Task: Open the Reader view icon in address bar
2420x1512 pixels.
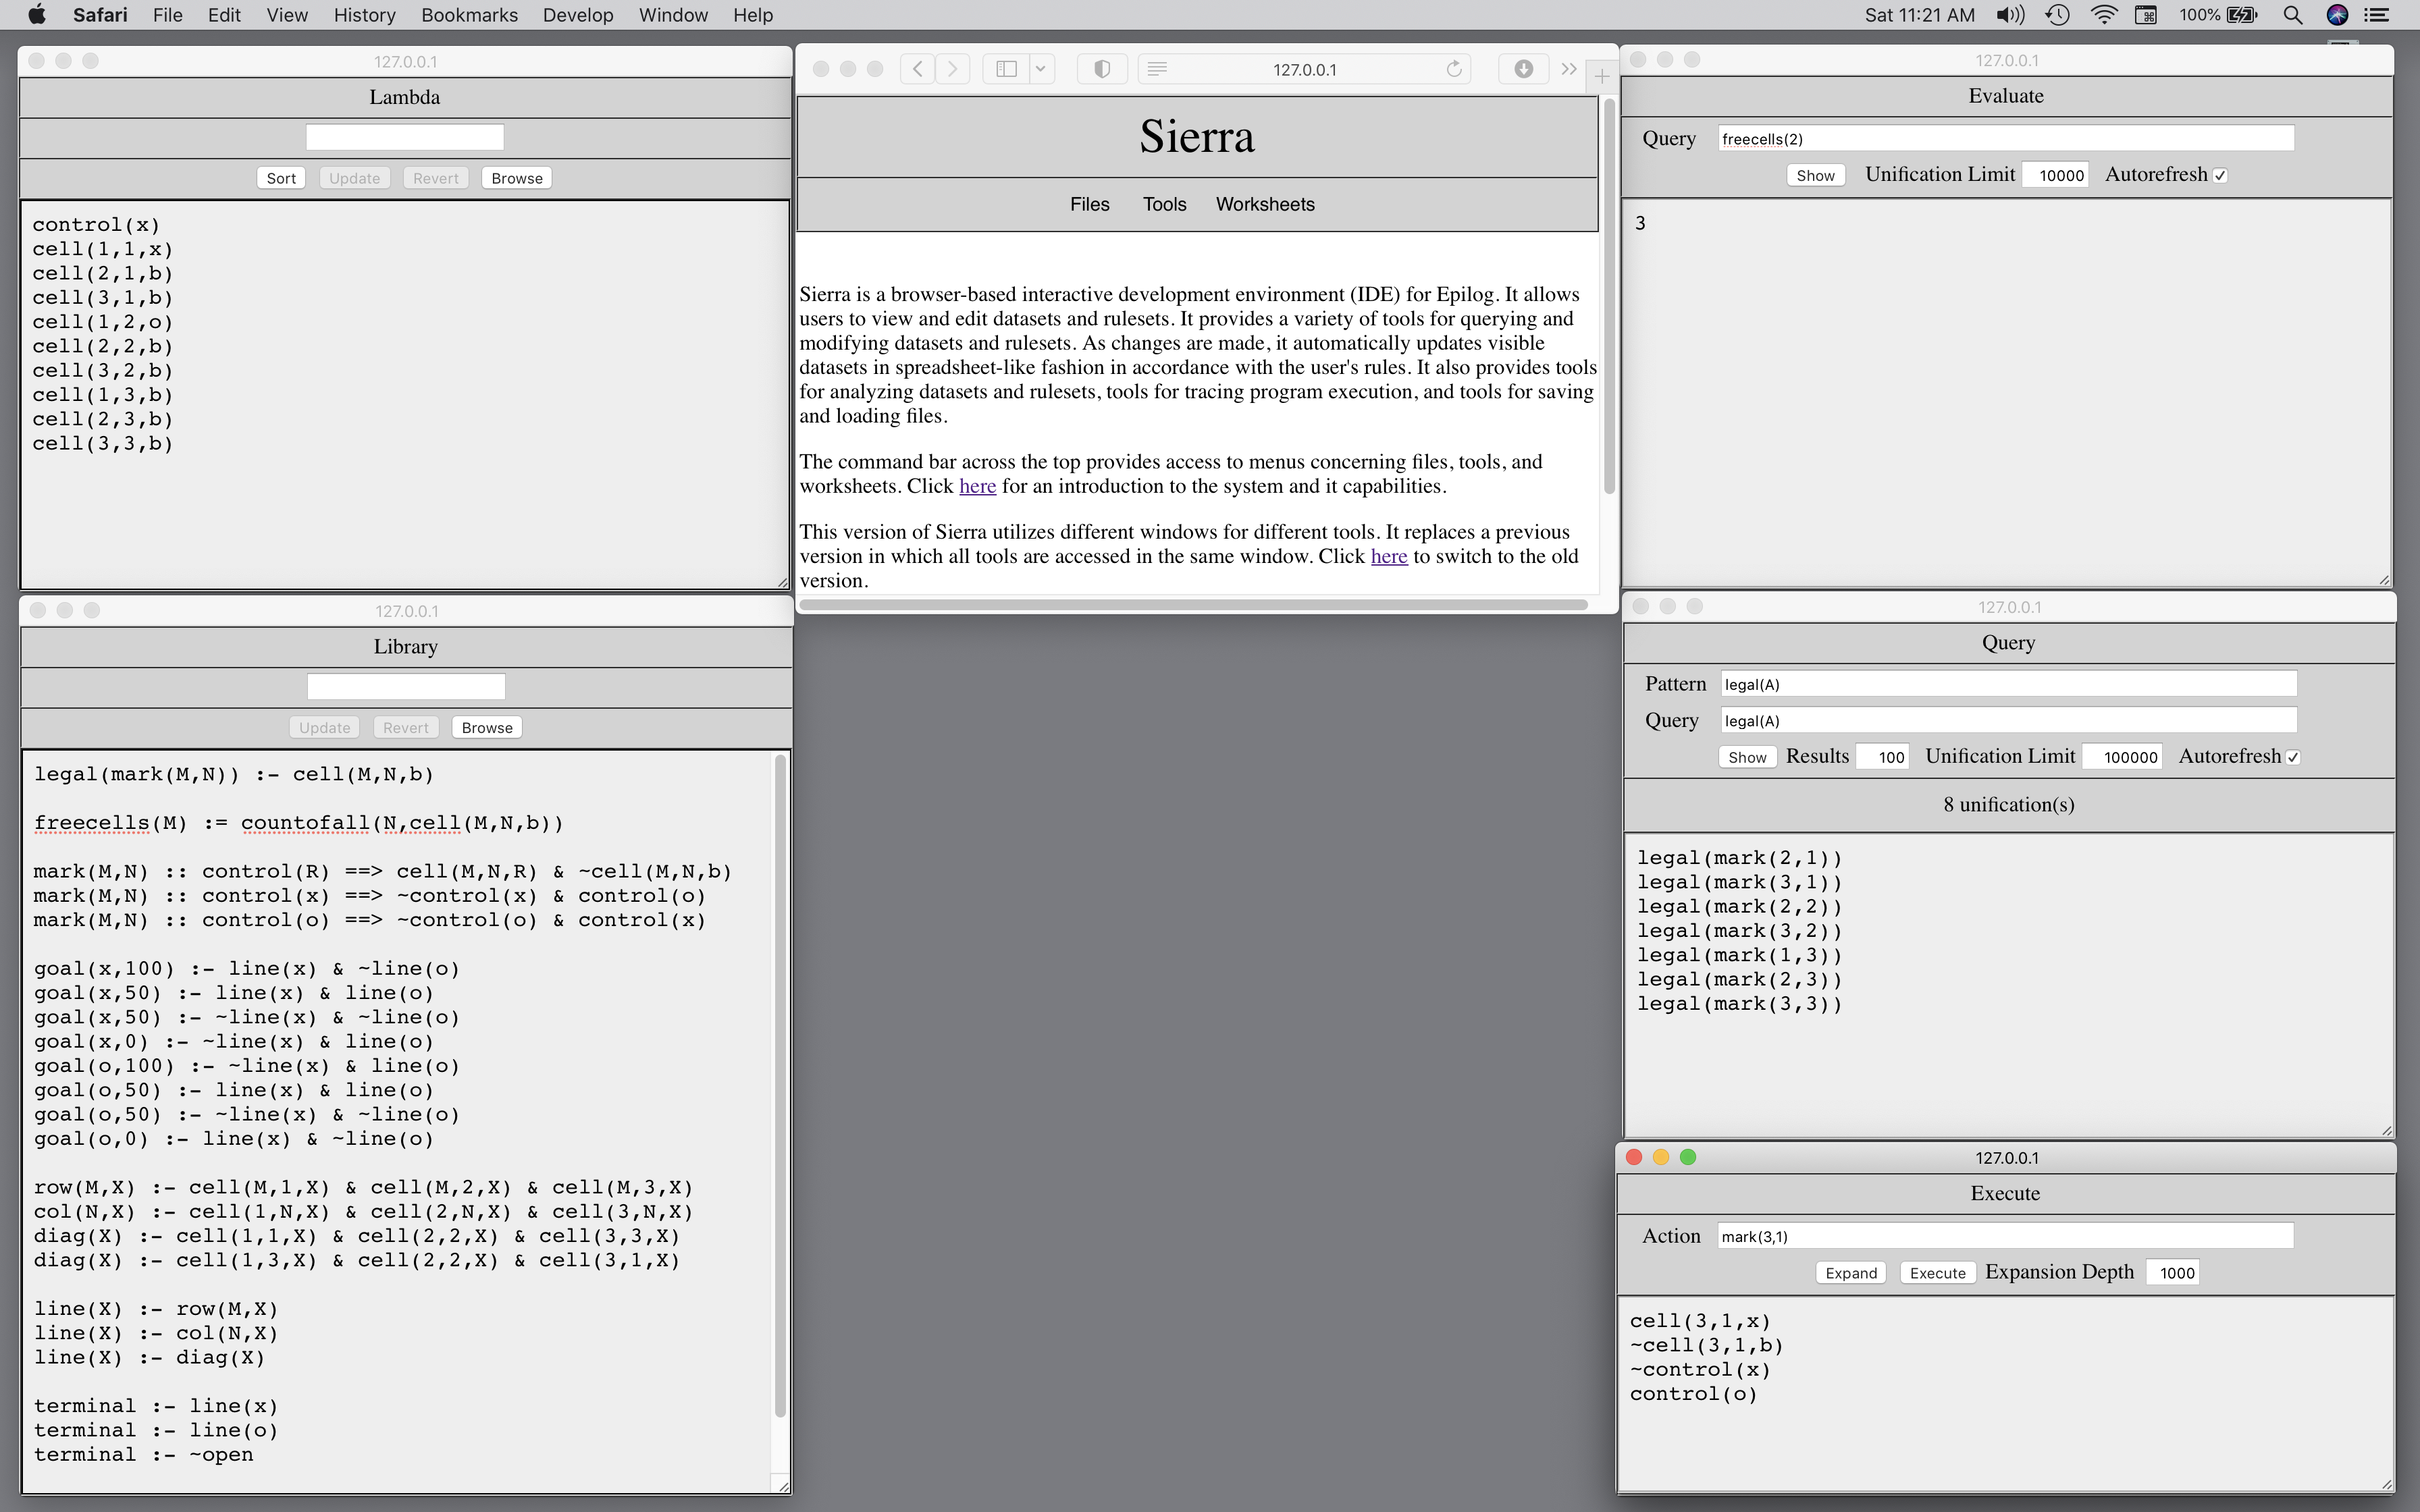Action: coord(1157,69)
